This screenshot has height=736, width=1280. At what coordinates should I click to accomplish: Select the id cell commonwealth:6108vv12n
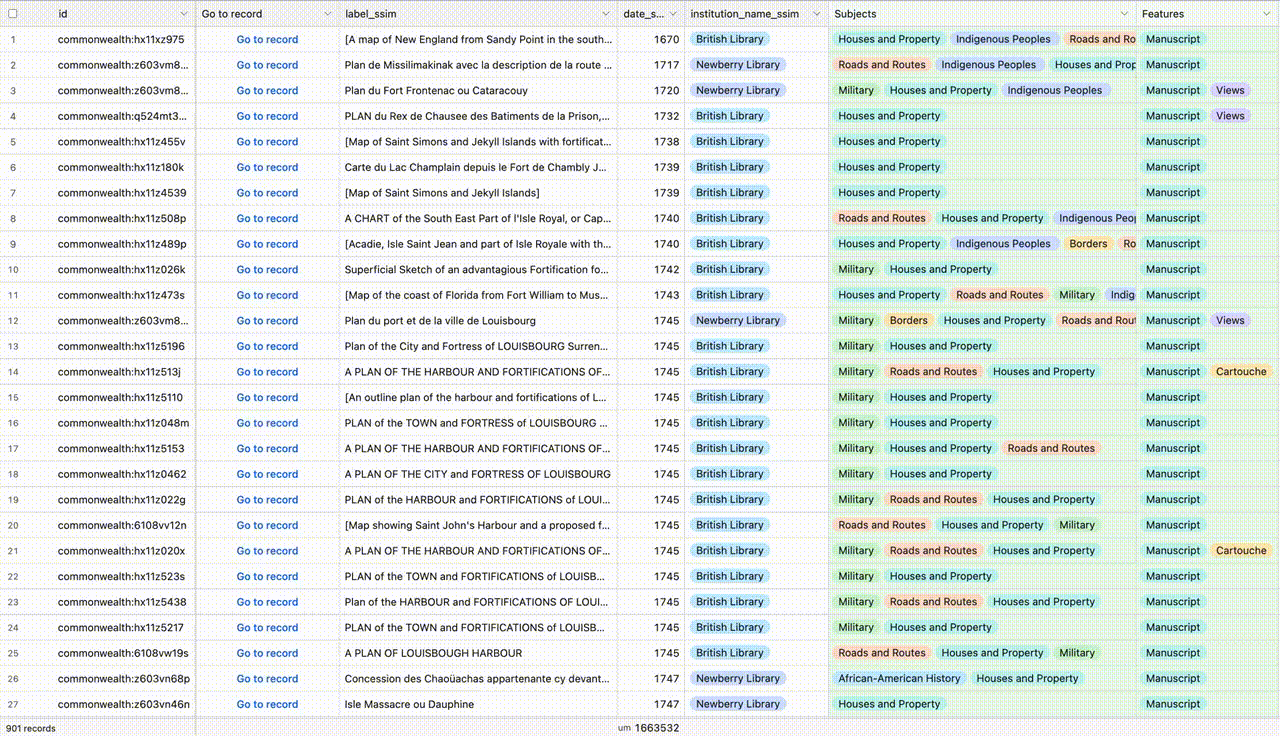[x=121, y=525]
